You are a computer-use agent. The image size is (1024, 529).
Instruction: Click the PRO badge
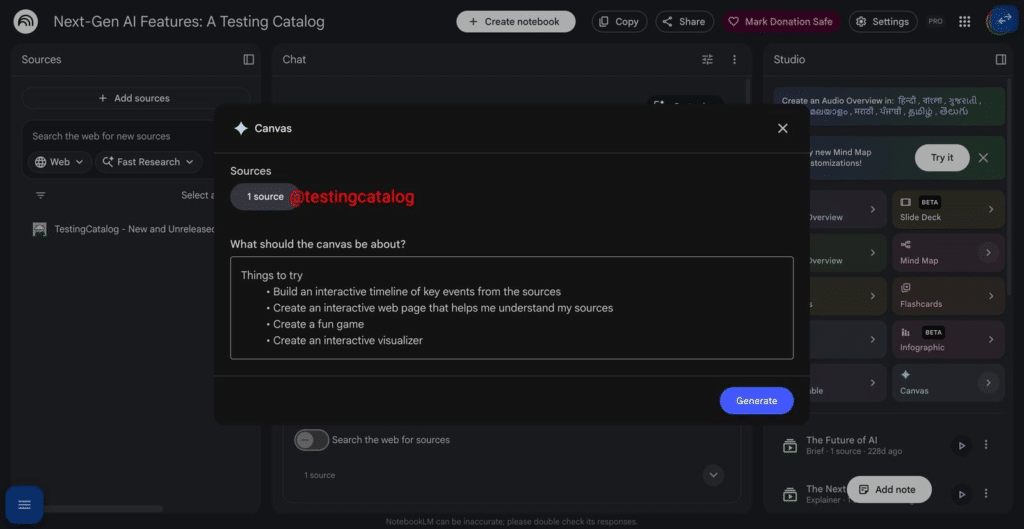pos(936,22)
